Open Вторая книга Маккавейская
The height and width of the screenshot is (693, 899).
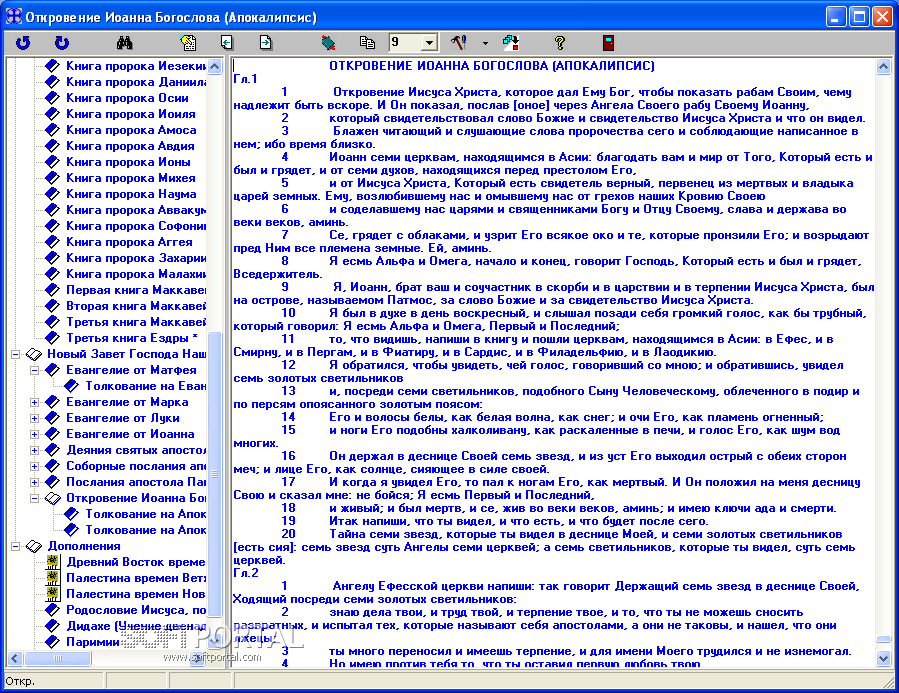(x=136, y=306)
